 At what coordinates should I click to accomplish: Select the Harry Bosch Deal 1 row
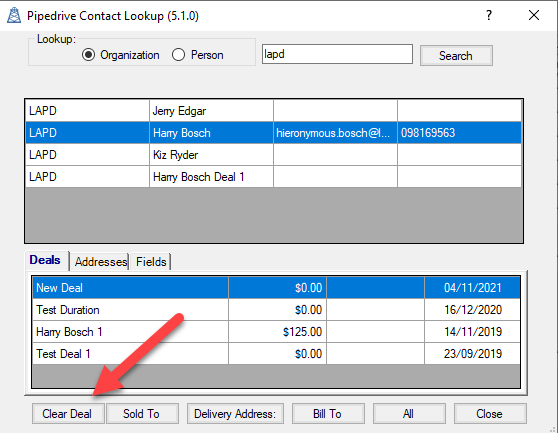(273, 177)
